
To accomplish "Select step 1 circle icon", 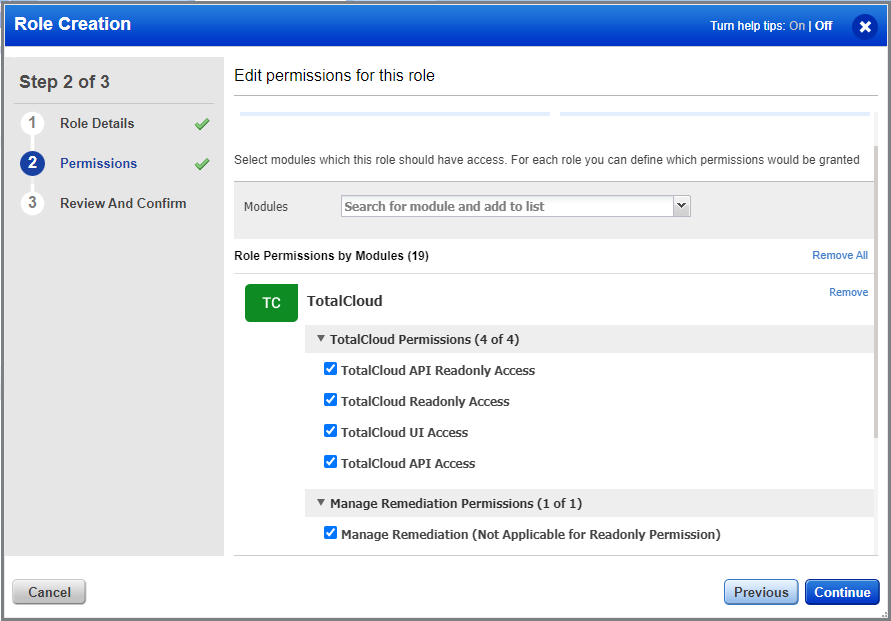I will (32, 123).
